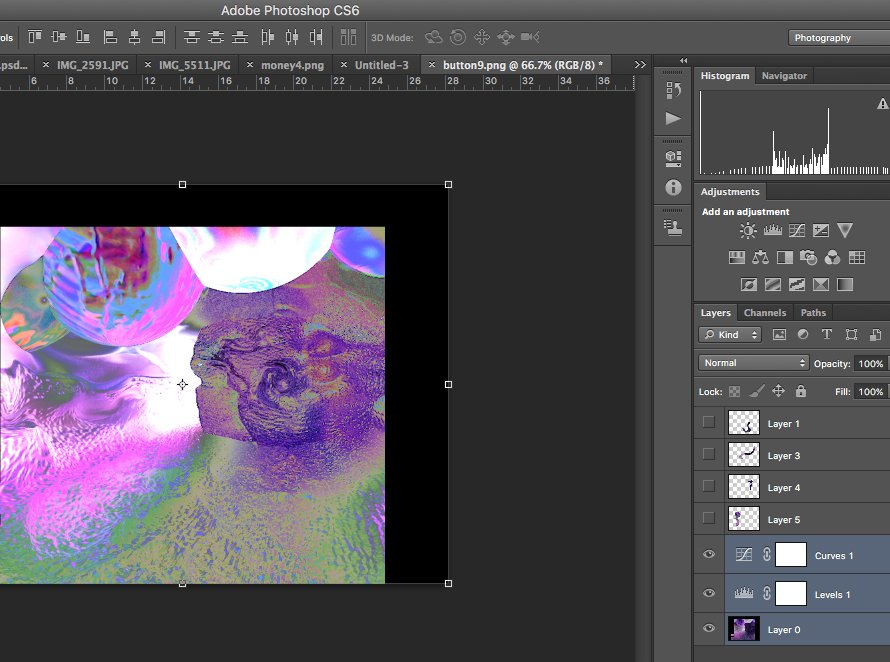Add a Black & White adjustment
The height and width of the screenshot is (662, 890).
(785, 258)
